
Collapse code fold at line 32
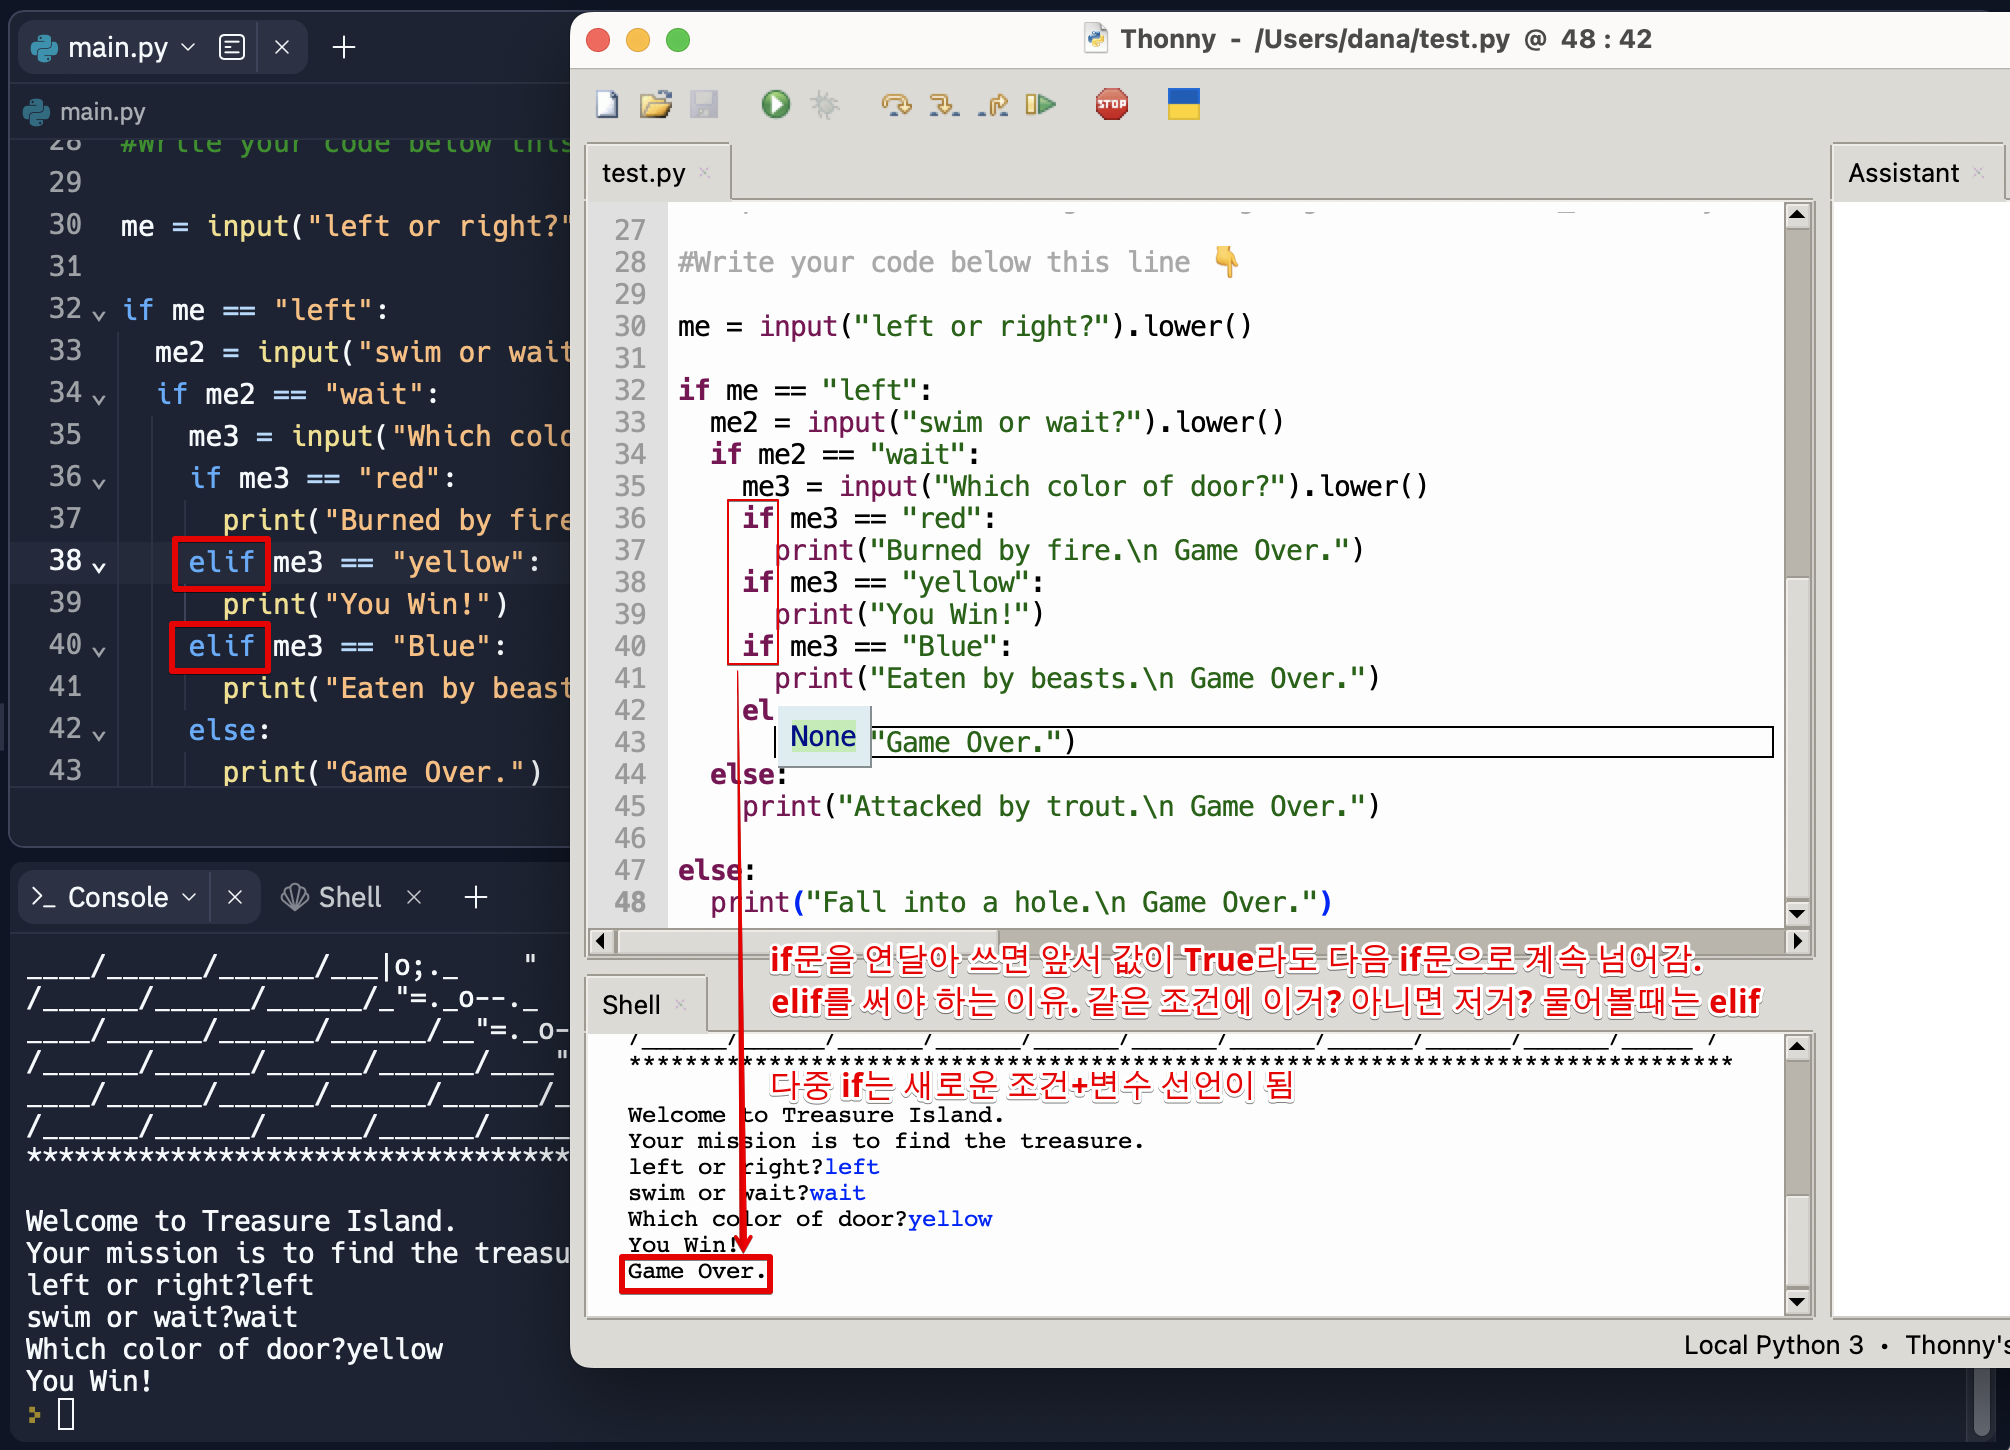[99, 314]
